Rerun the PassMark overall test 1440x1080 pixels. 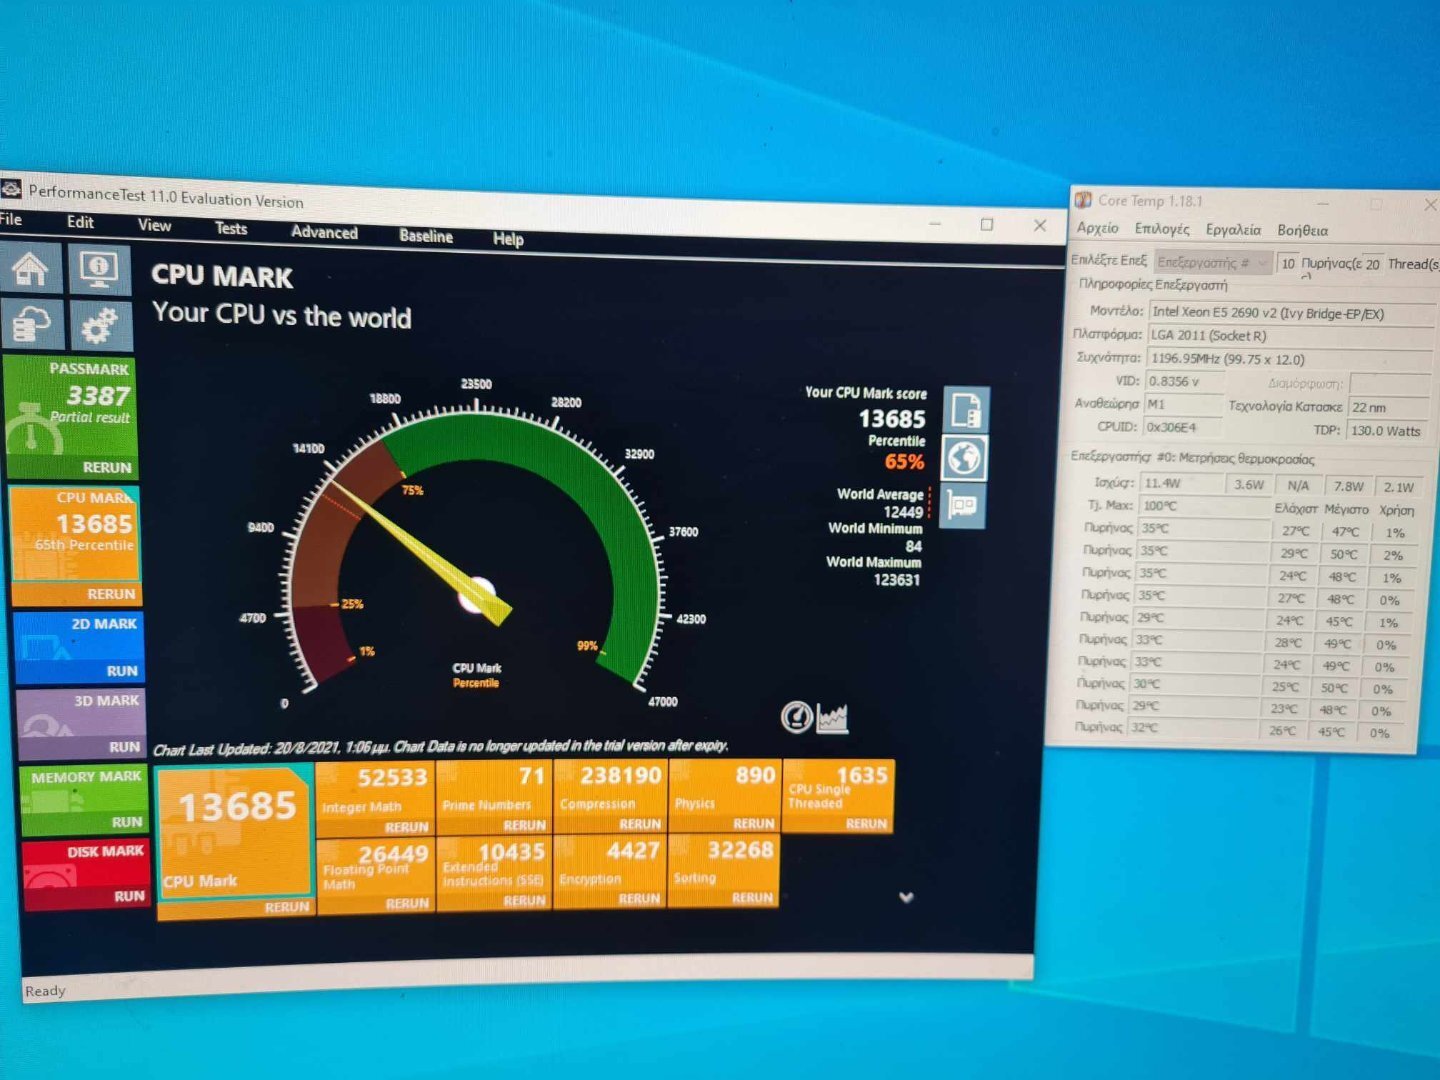[x=107, y=467]
